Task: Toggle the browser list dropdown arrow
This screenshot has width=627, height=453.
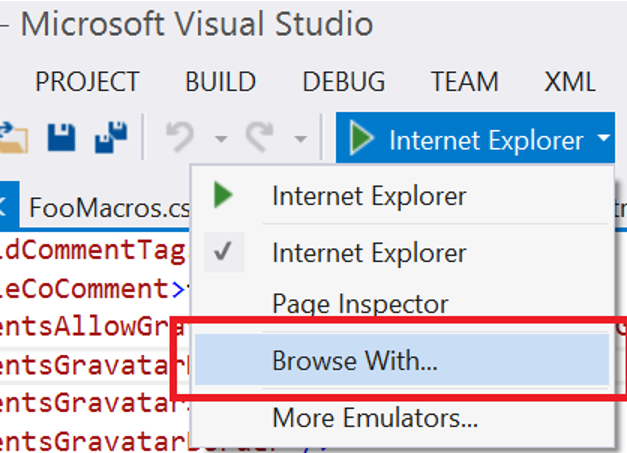Action: click(603, 138)
